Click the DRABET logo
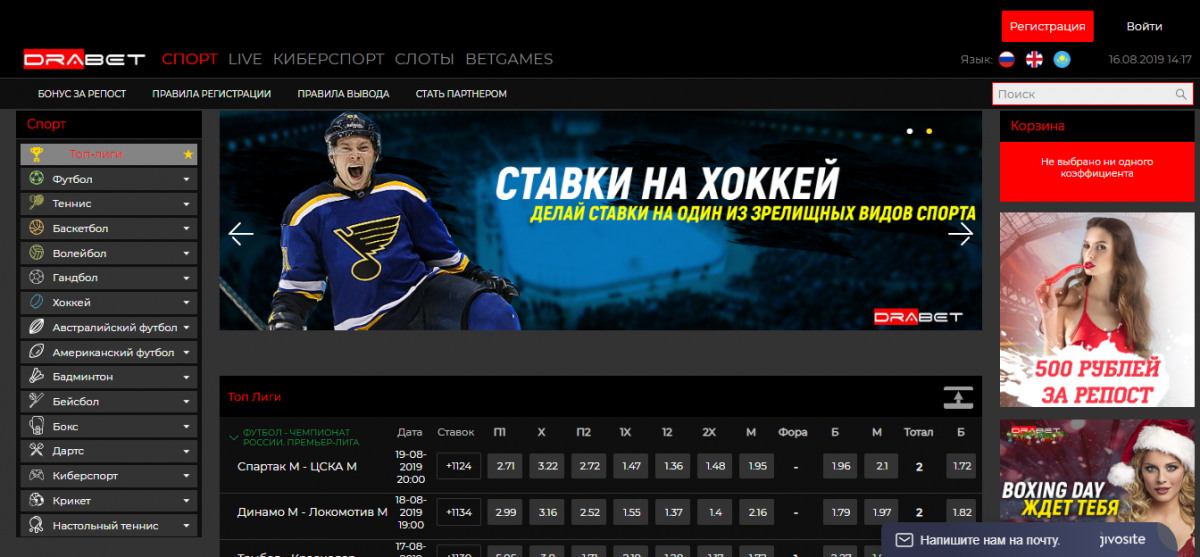The height and width of the screenshot is (557, 1200). [x=85, y=59]
